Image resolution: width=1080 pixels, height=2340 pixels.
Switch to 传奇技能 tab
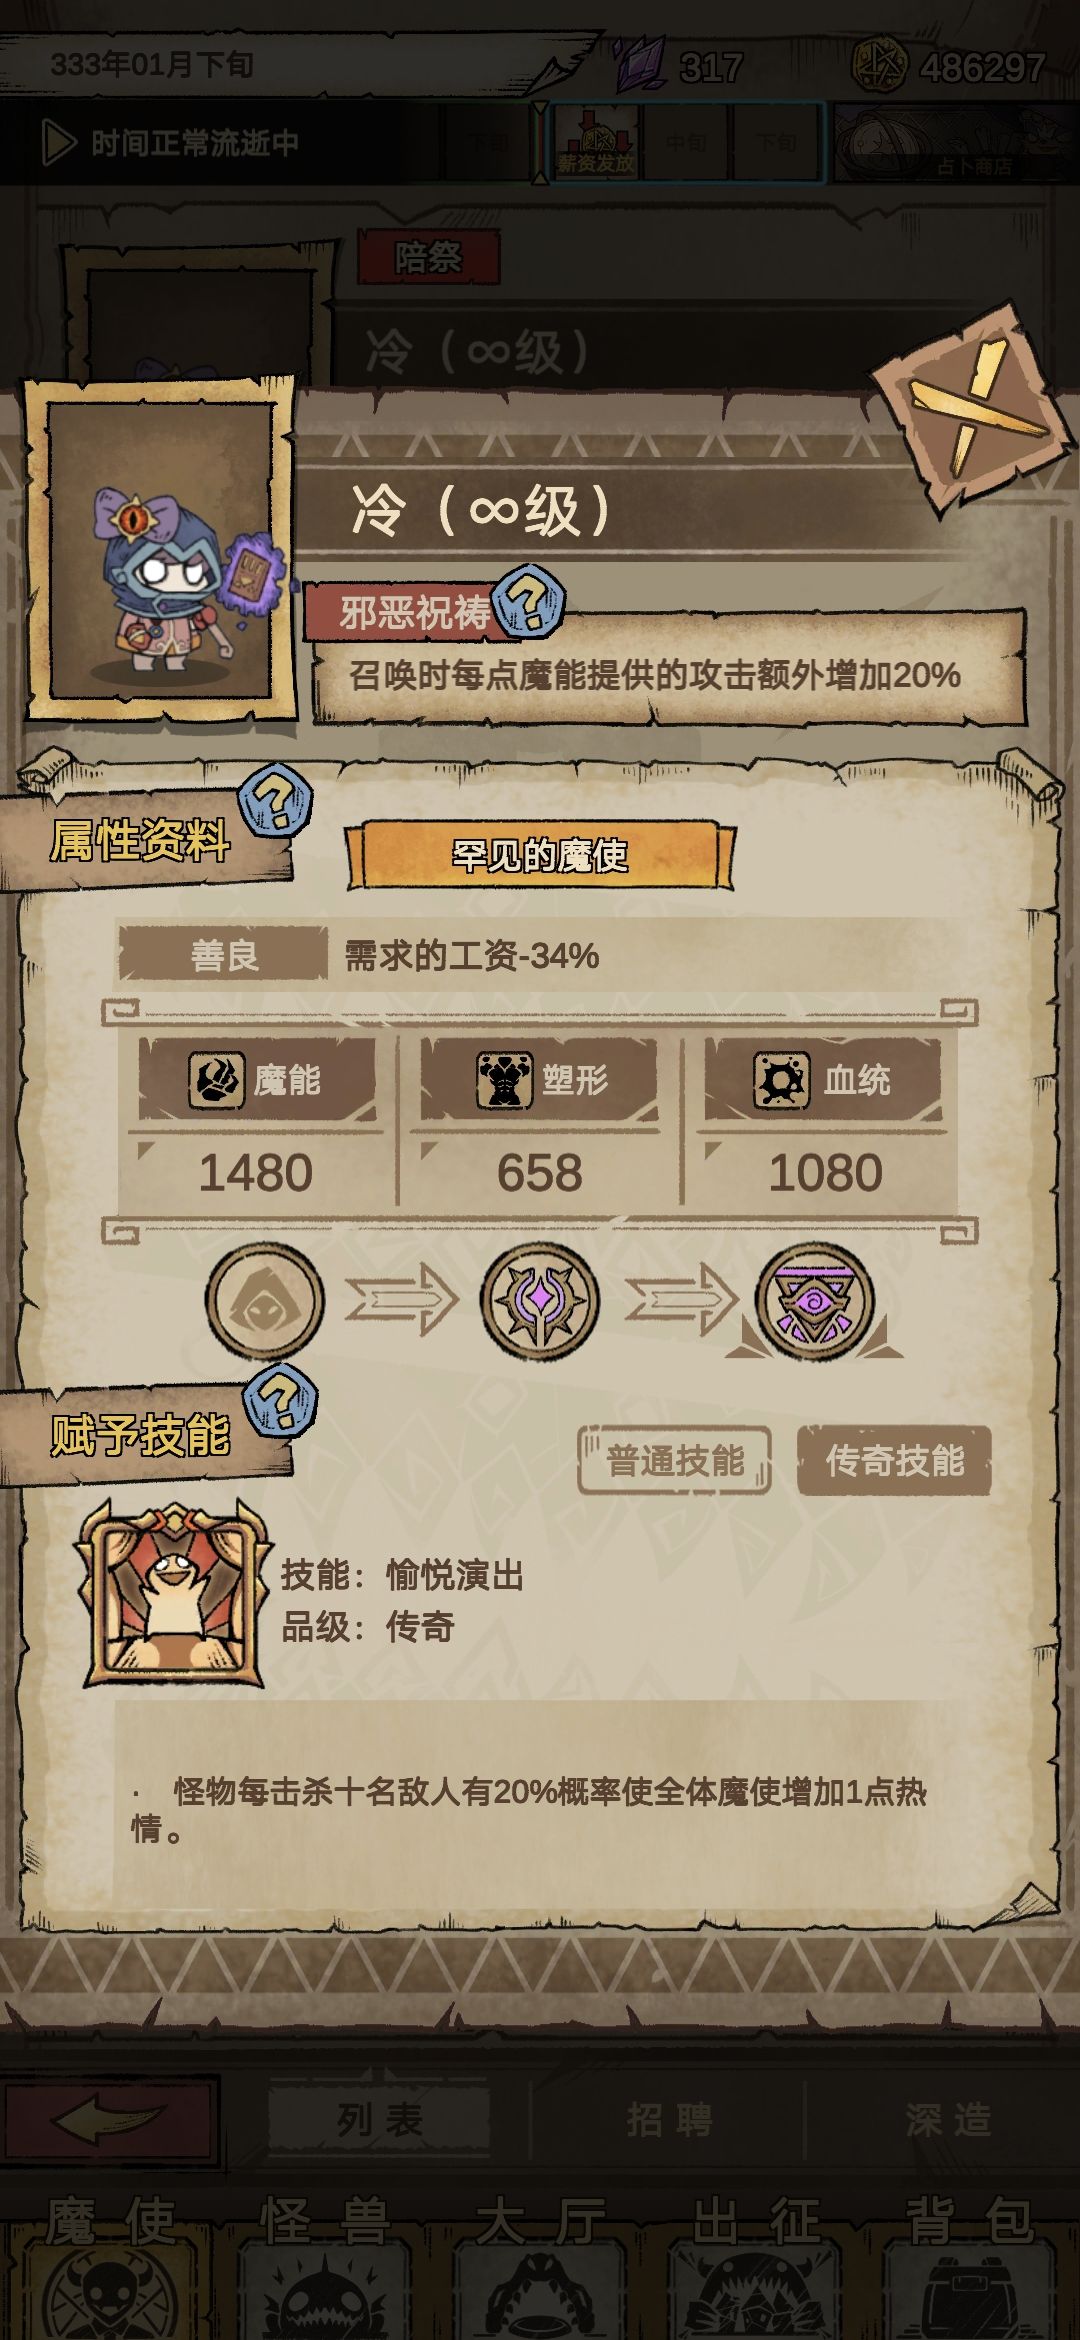894,1461
